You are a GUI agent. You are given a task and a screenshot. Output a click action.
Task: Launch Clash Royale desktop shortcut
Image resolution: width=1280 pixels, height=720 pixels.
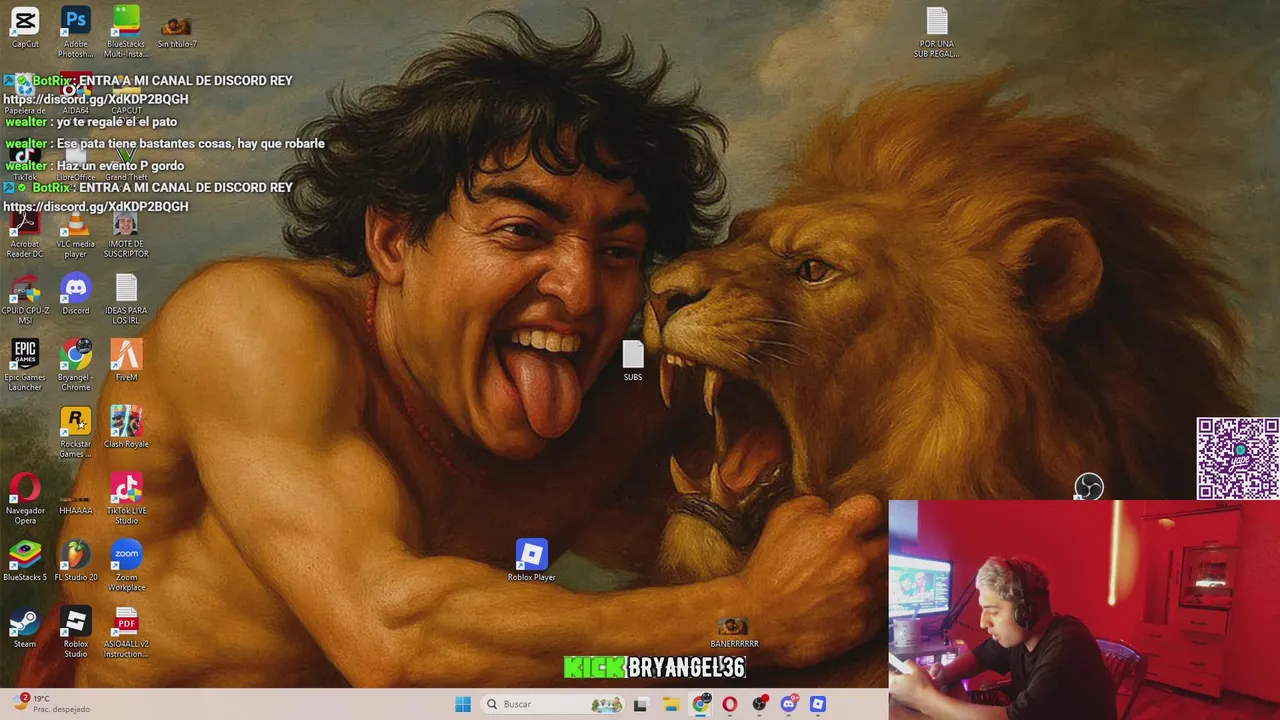[x=126, y=429]
